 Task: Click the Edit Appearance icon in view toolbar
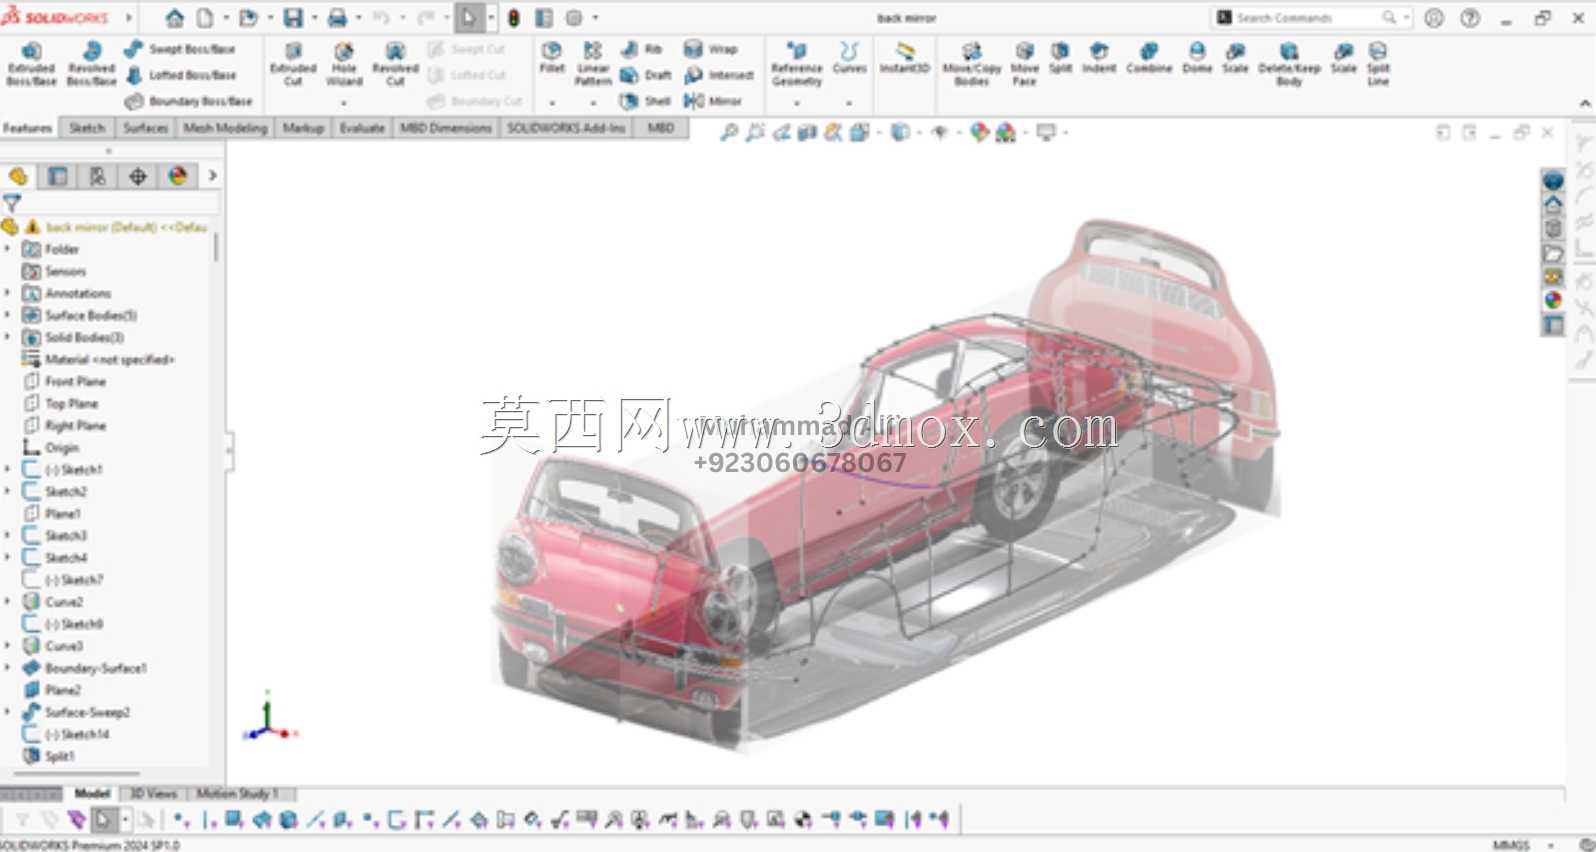tap(980, 132)
